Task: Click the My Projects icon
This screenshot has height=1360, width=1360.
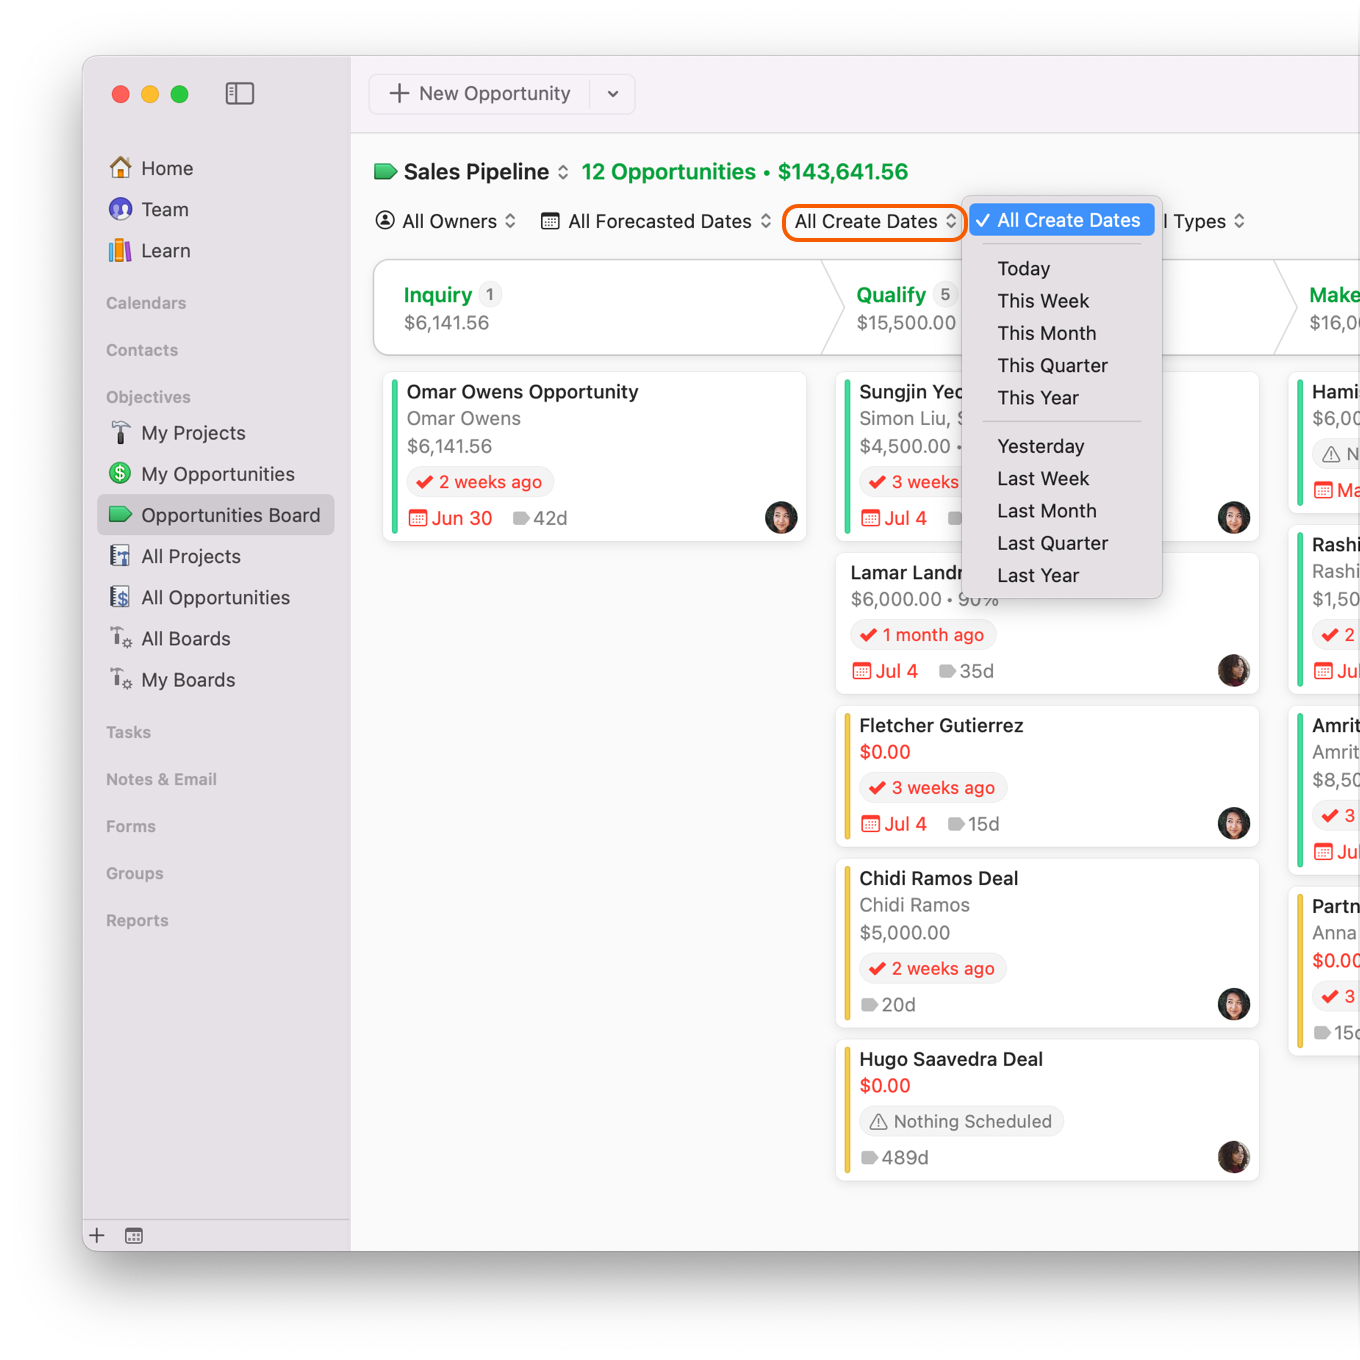Action: pos(120,433)
